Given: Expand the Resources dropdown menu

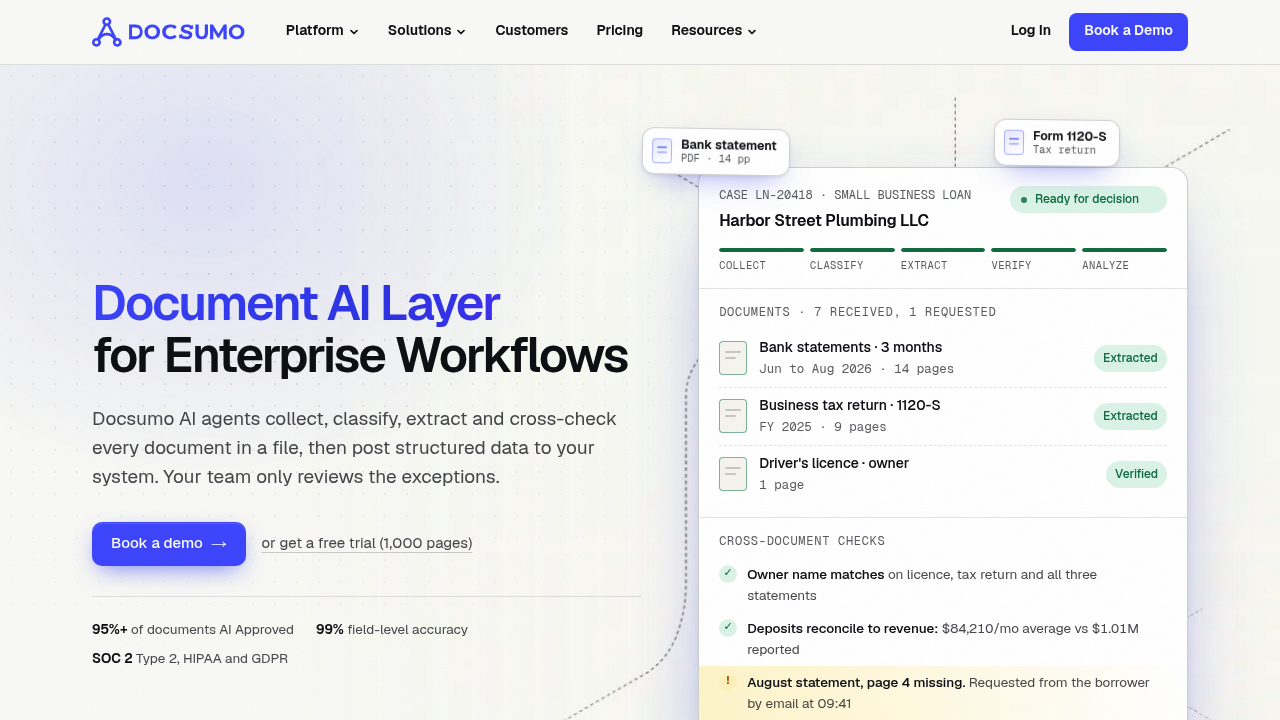Looking at the screenshot, I should coord(714,31).
